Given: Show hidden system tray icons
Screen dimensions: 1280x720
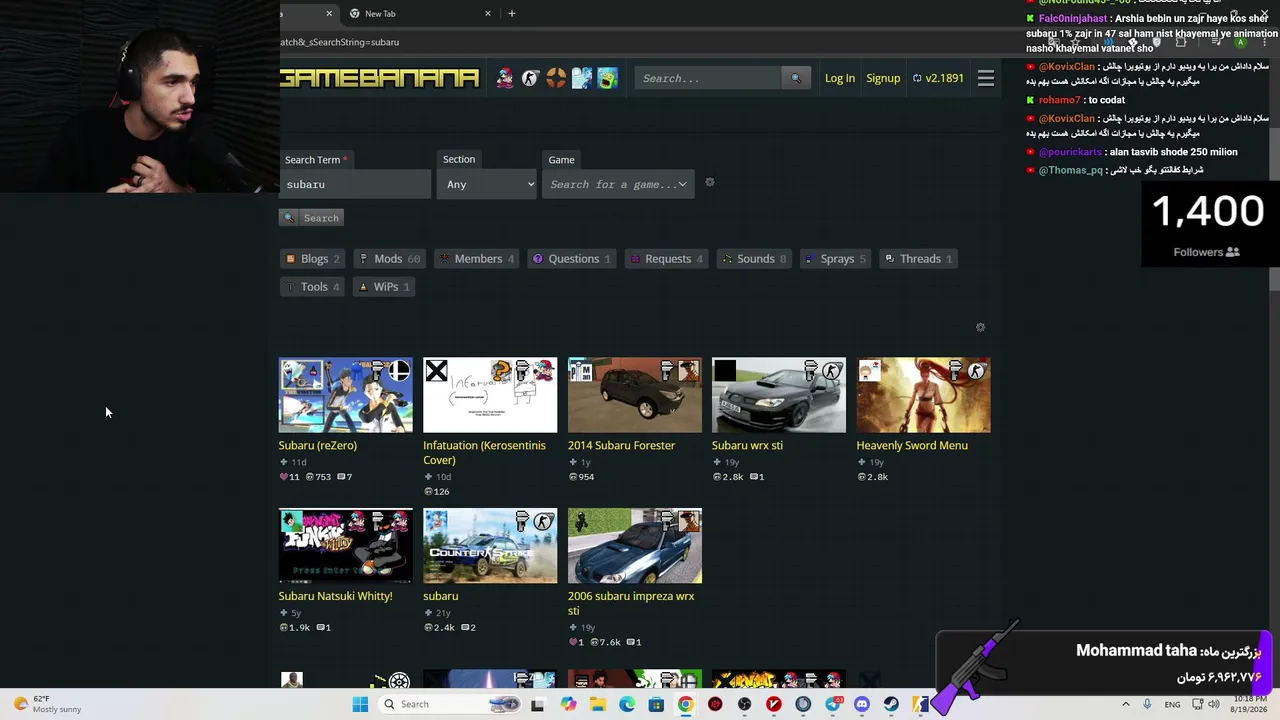Looking at the screenshot, I should (x=1126, y=704).
